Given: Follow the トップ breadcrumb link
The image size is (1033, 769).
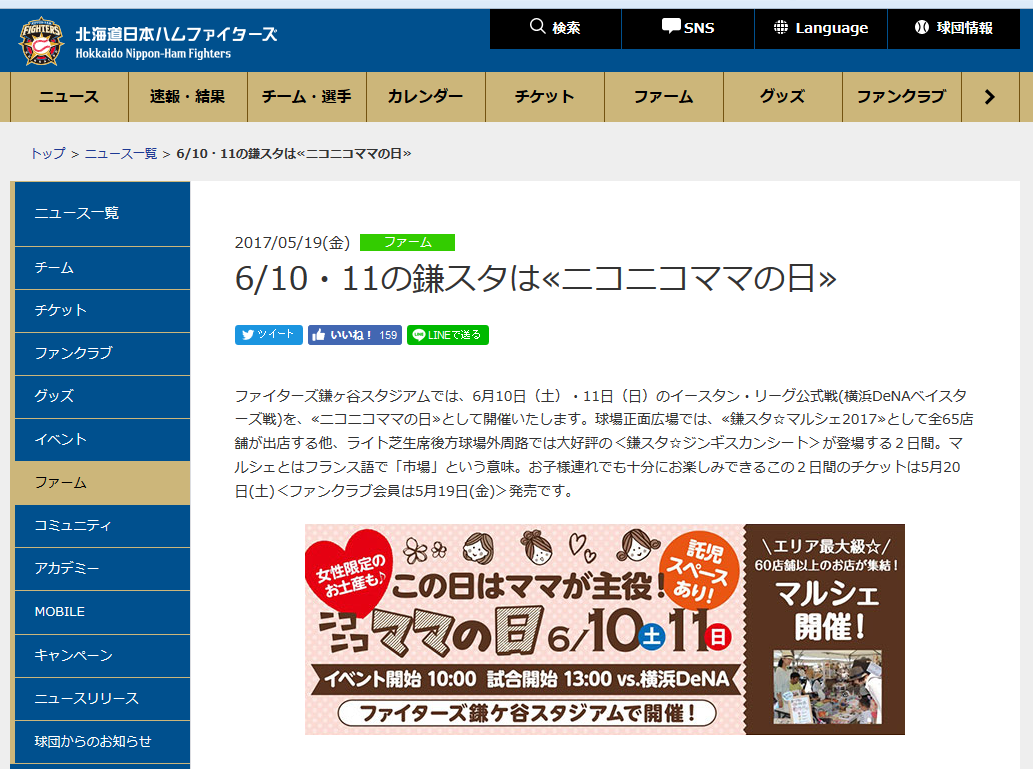Looking at the screenshot, I should tap(48, 154).
